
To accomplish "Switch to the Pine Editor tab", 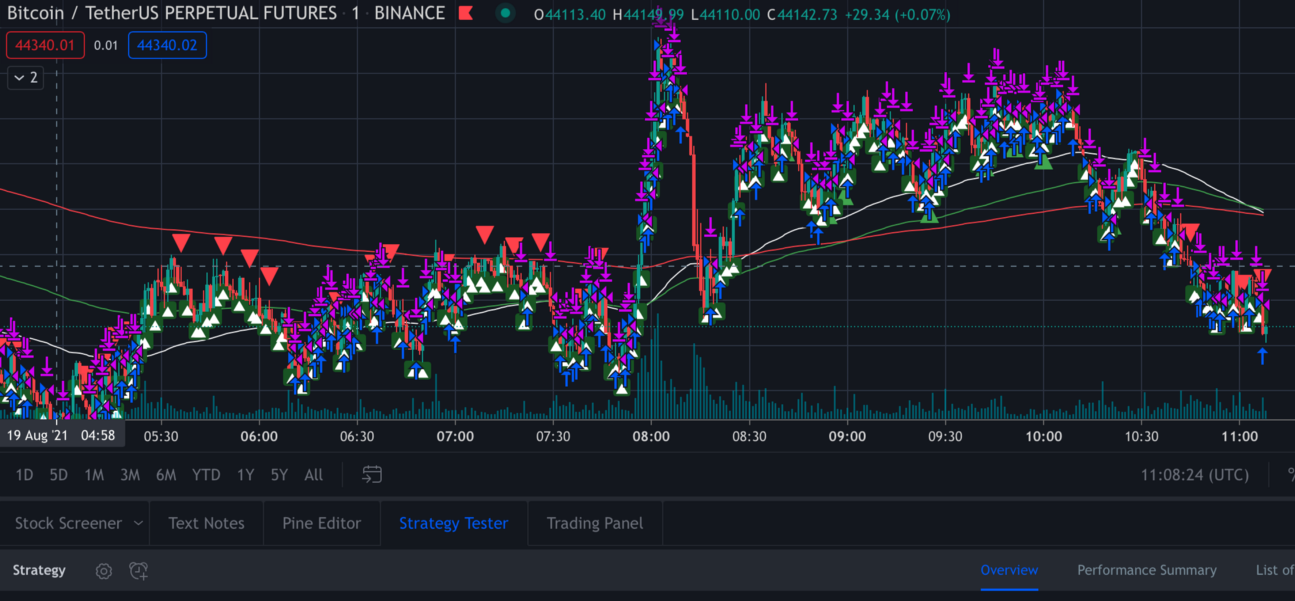I will tap(321, 523).
